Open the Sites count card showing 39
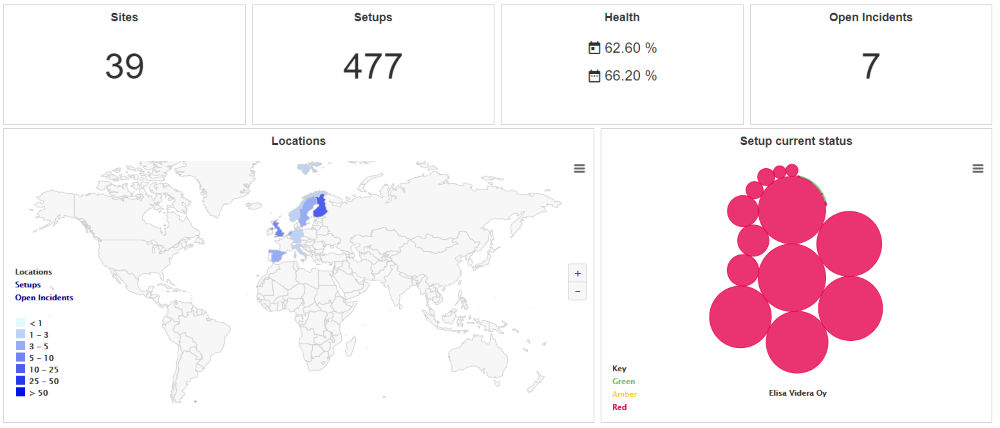1000x428 pixels. coord(124,64)
